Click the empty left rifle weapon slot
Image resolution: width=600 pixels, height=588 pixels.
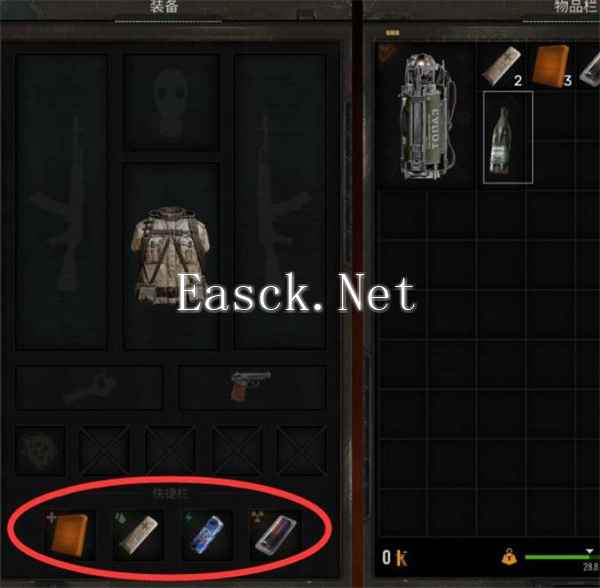point(61,202)
